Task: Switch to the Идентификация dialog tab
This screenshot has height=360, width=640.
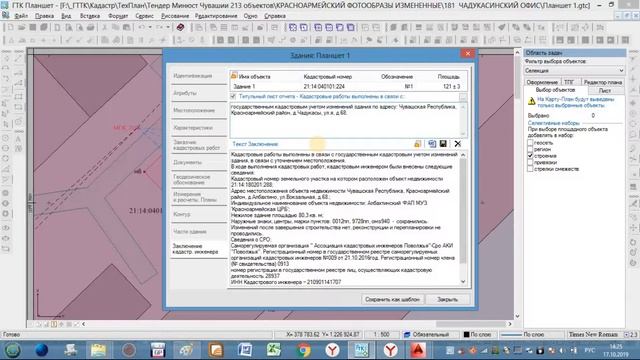Action: pyautogui.click(x=198, y=76)
